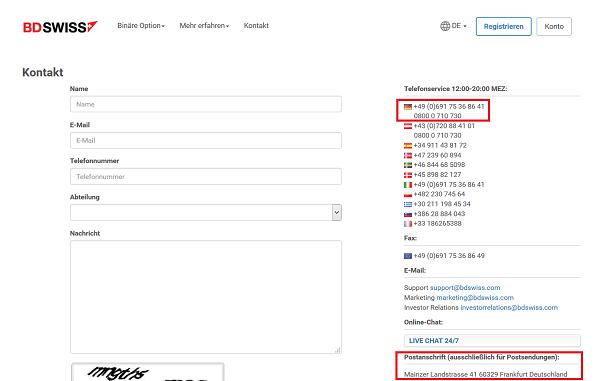Grab the Nachricht textarea resize handle
The width and height of the screenshot is (600, 381).
[338, 350]
